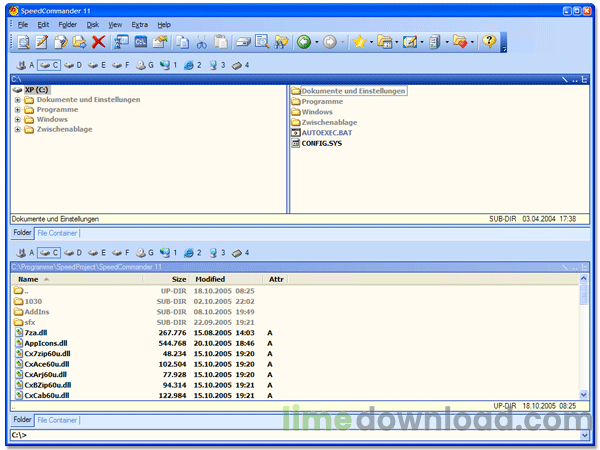The height and width of the screenshot is (450, 600).
Task: Open the Extra menu
Action: [140, 25]
